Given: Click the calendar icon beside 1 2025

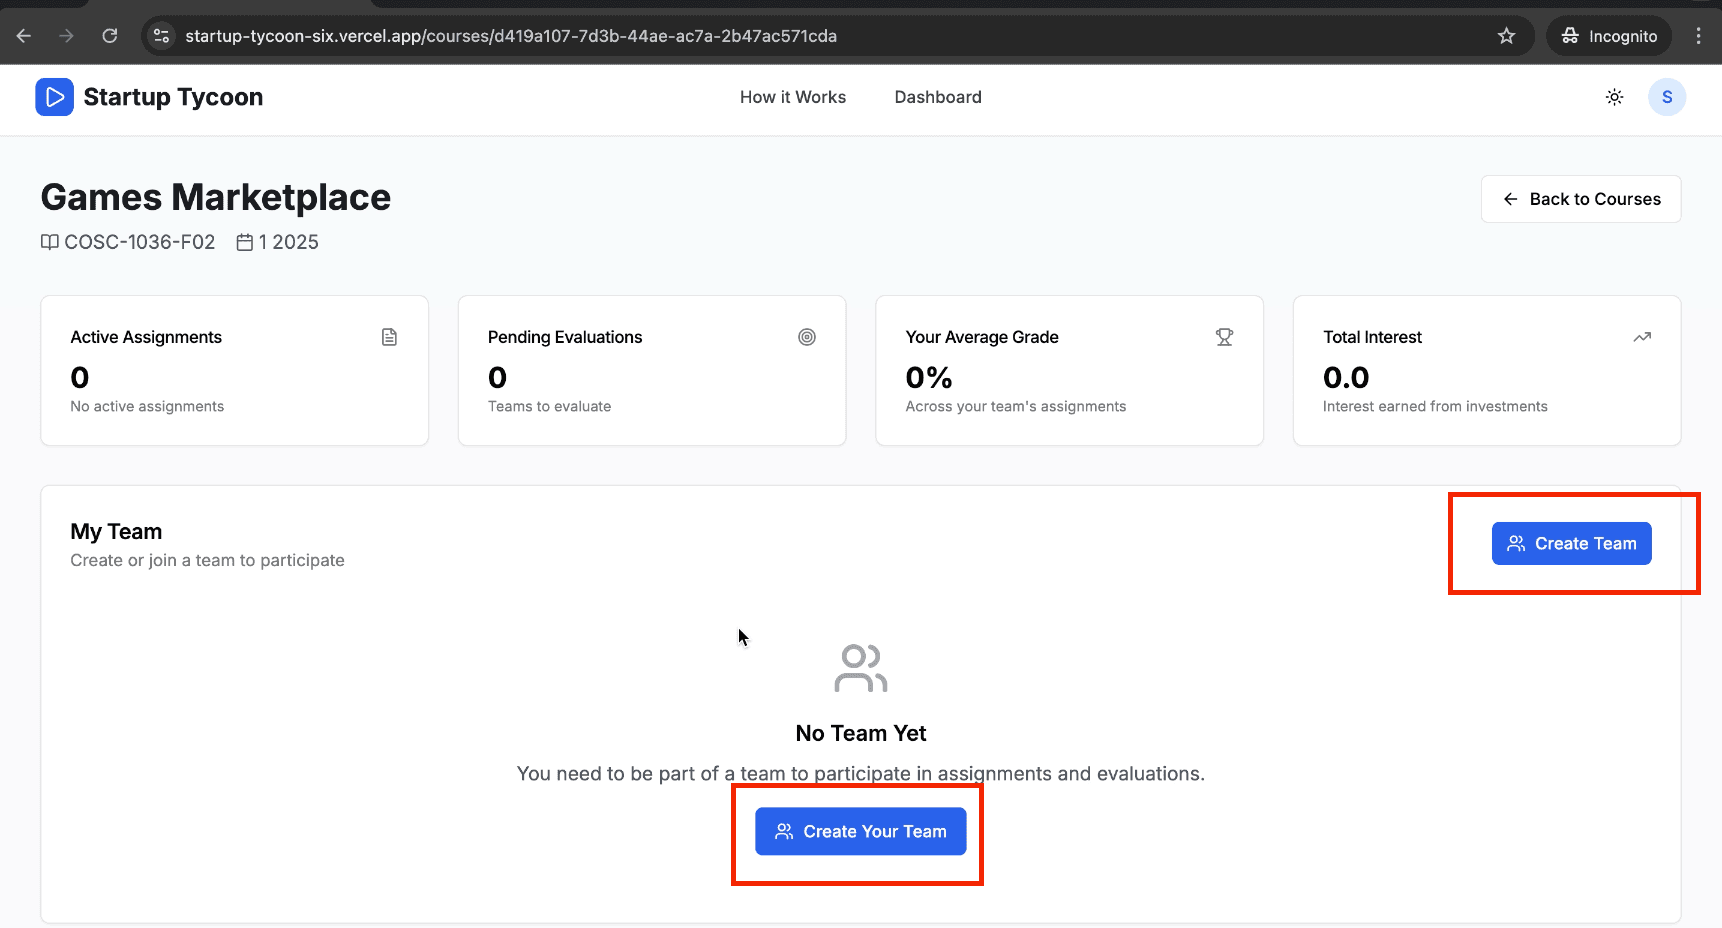Looking at the screenshot, I should point(245,242).
